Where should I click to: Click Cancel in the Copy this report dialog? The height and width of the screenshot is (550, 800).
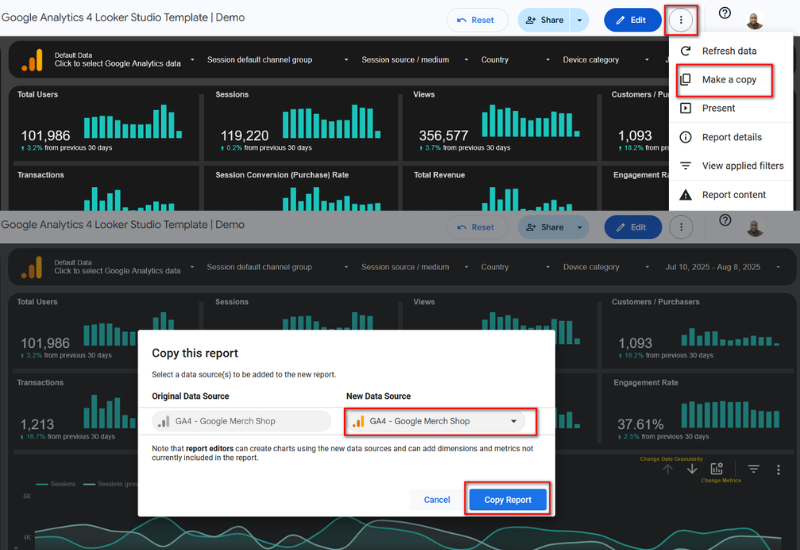[x=437, y=500]
